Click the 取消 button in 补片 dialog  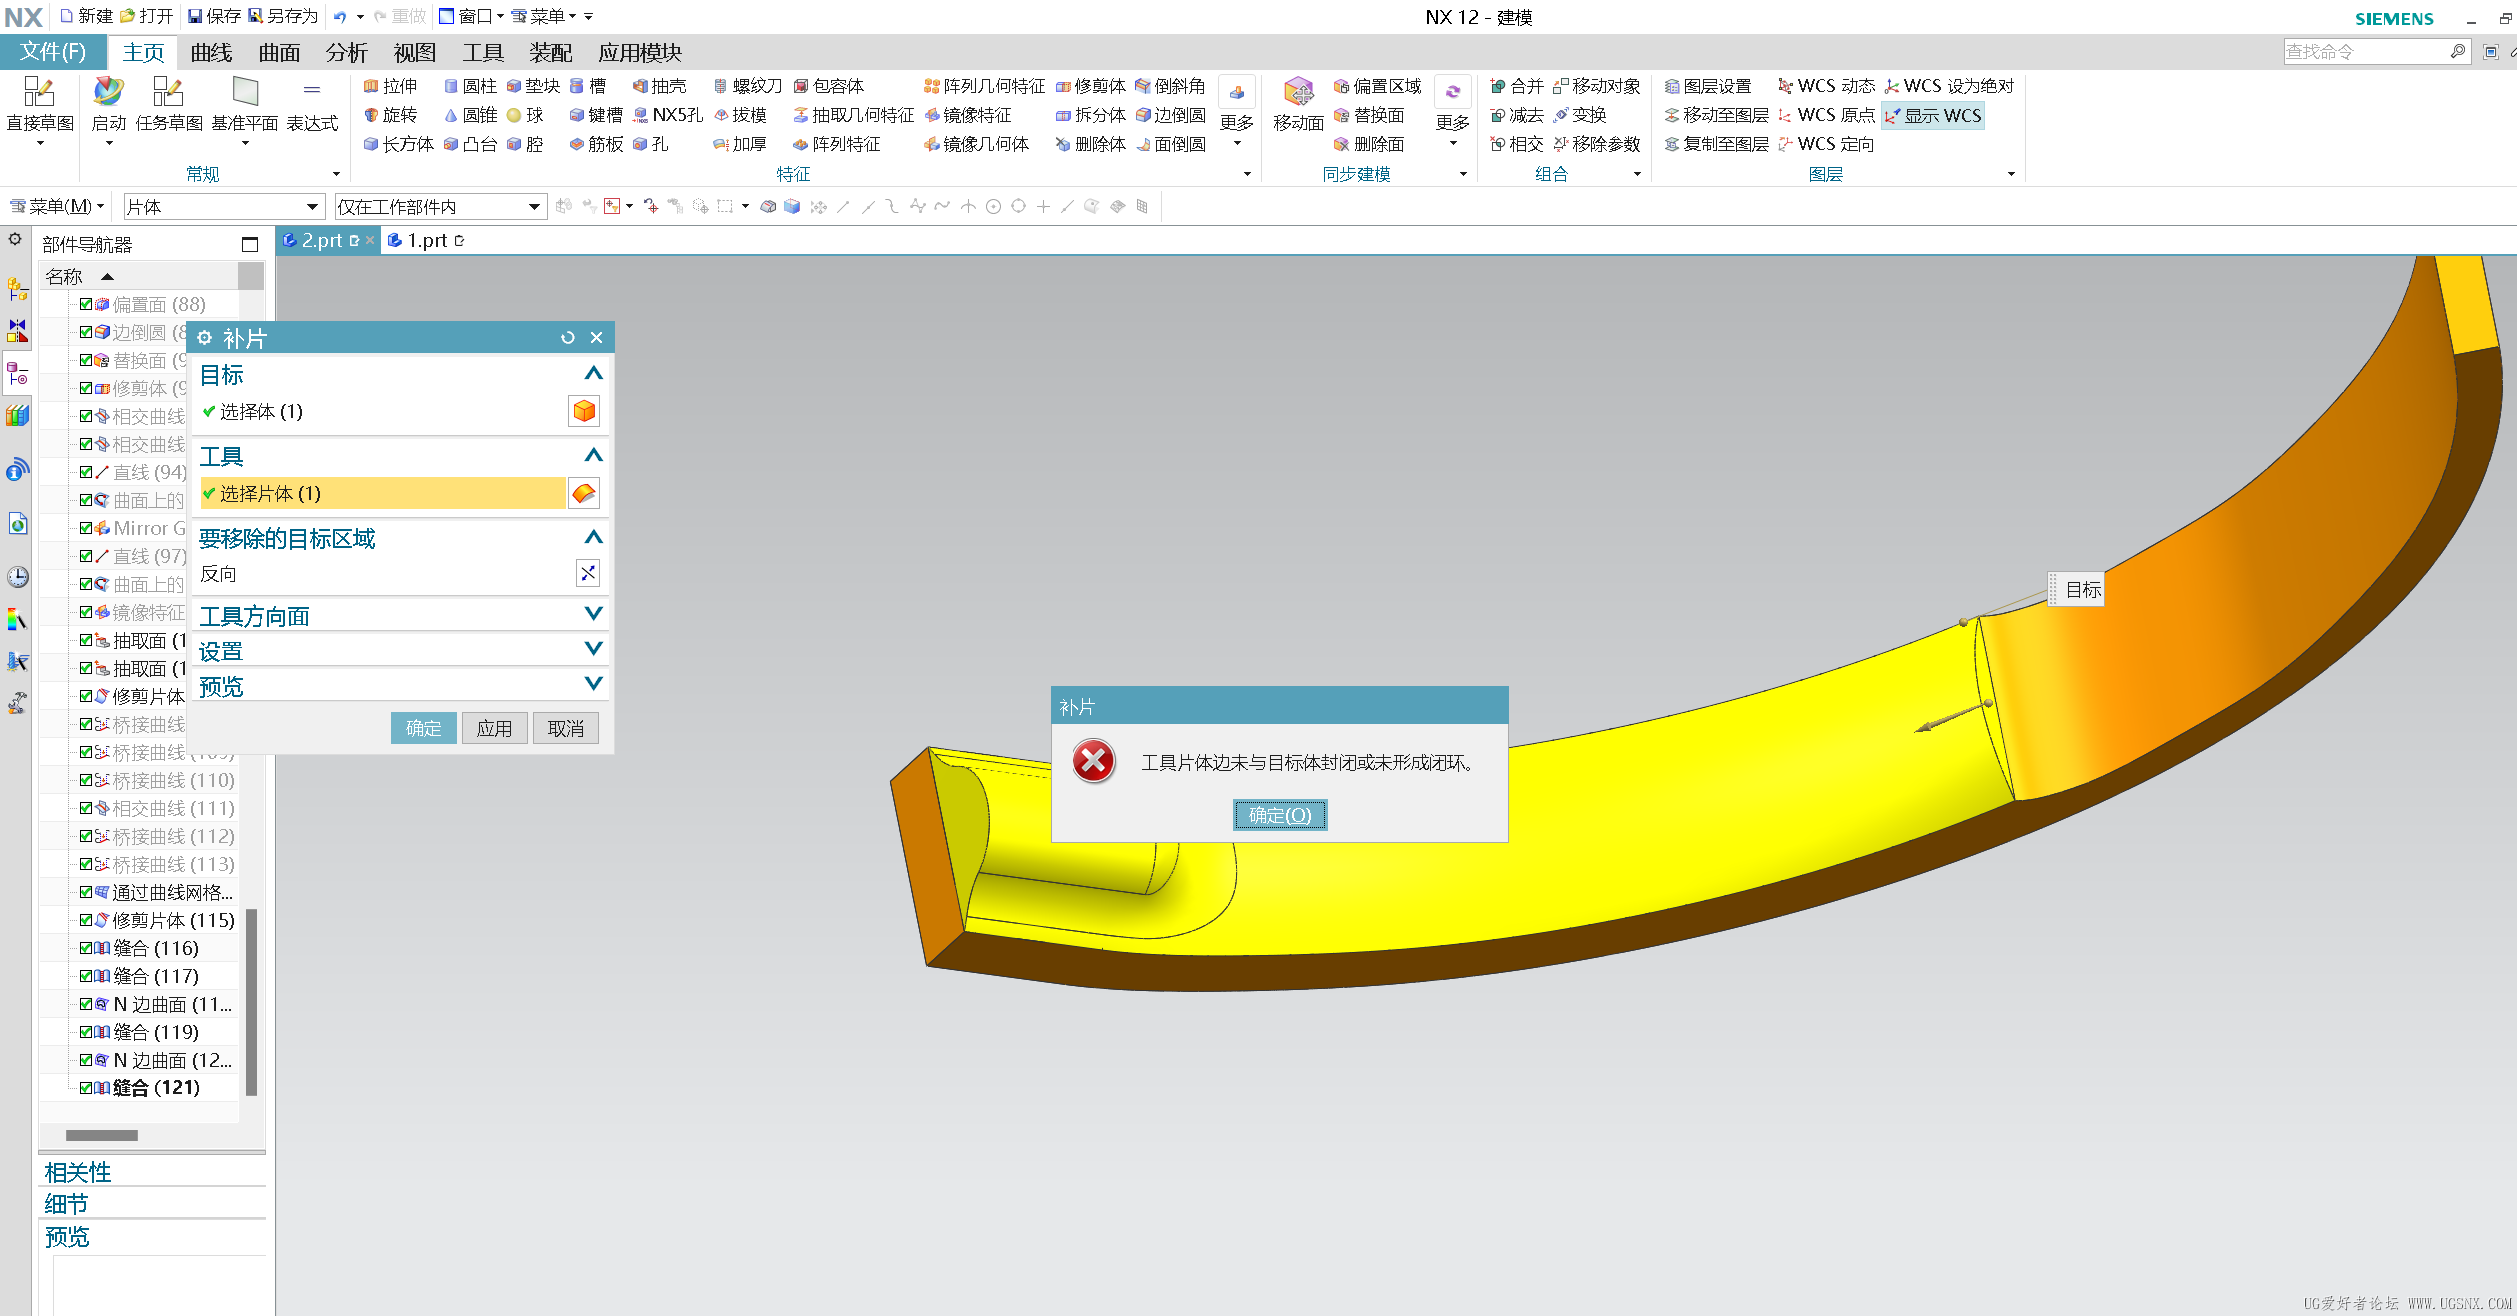[565, 728]
